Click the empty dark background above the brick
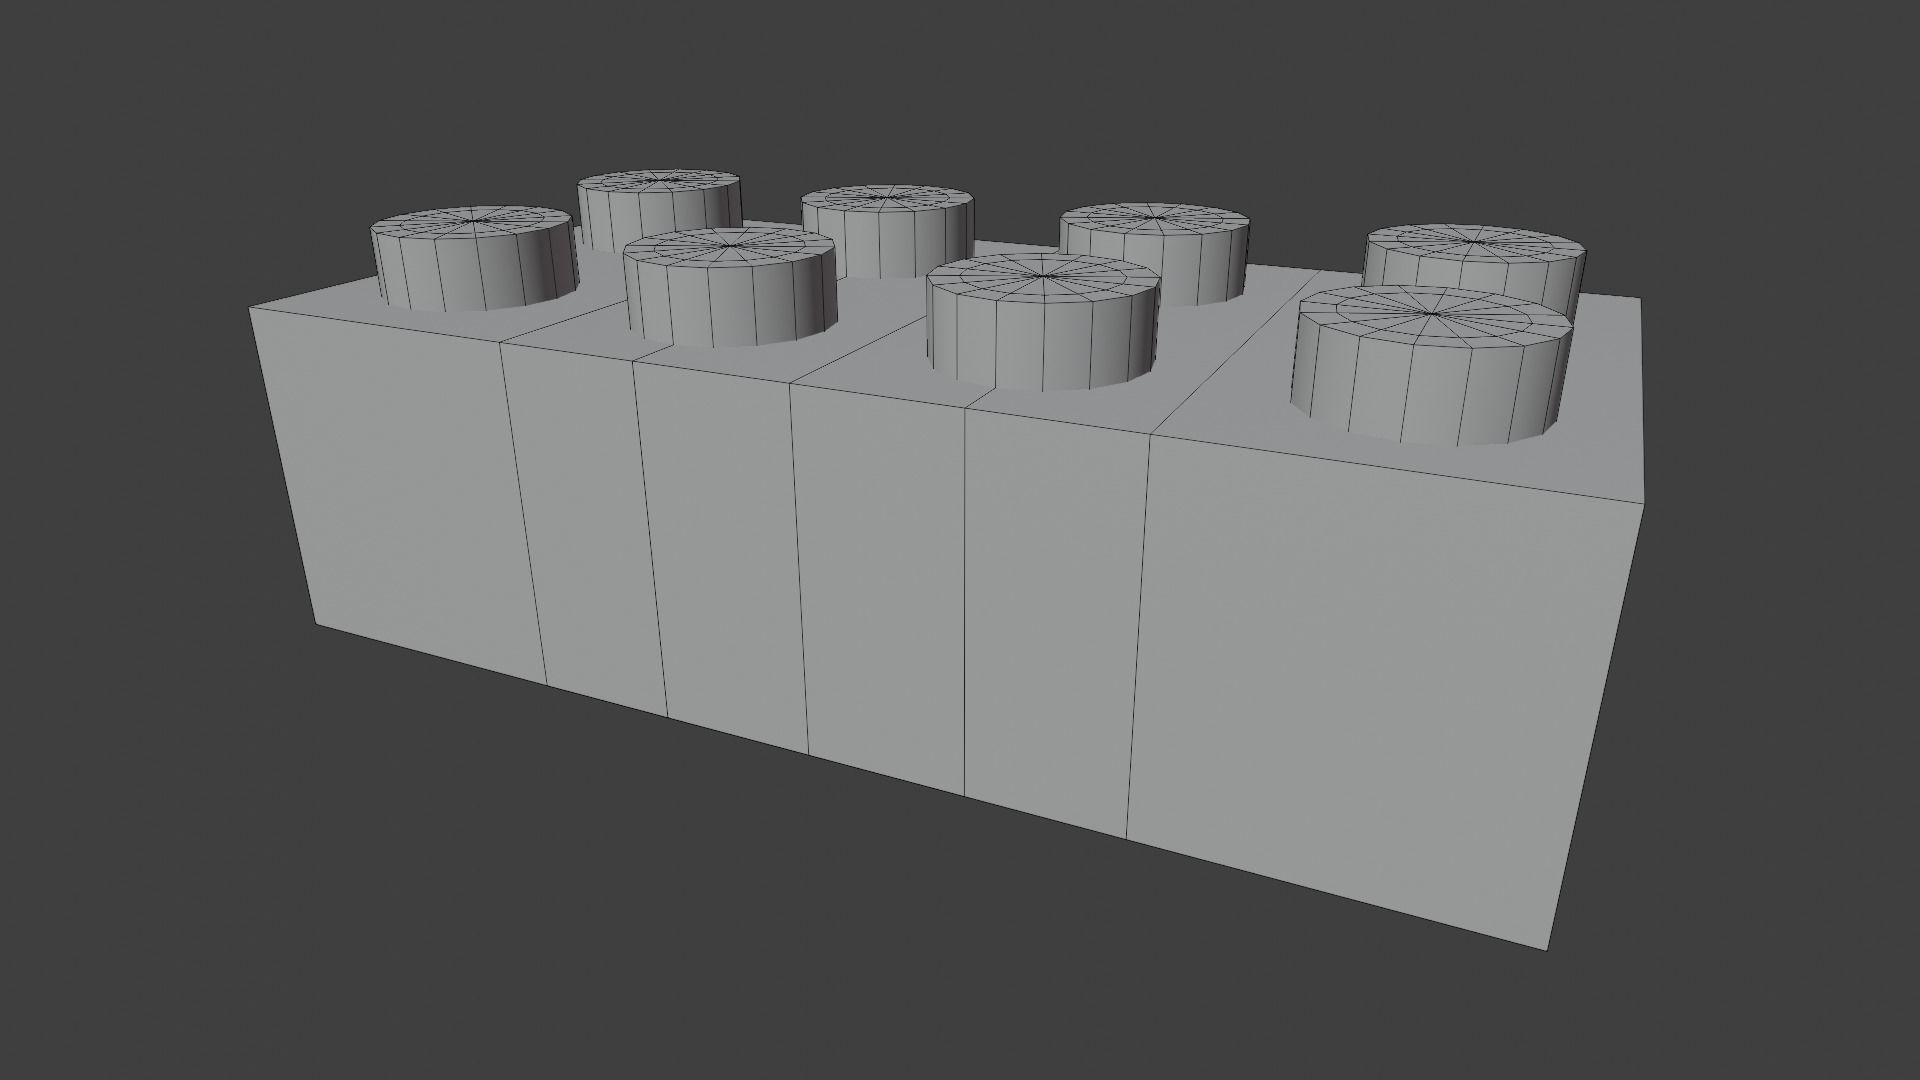1920x1080 pixels. click(x=960, y=80)
